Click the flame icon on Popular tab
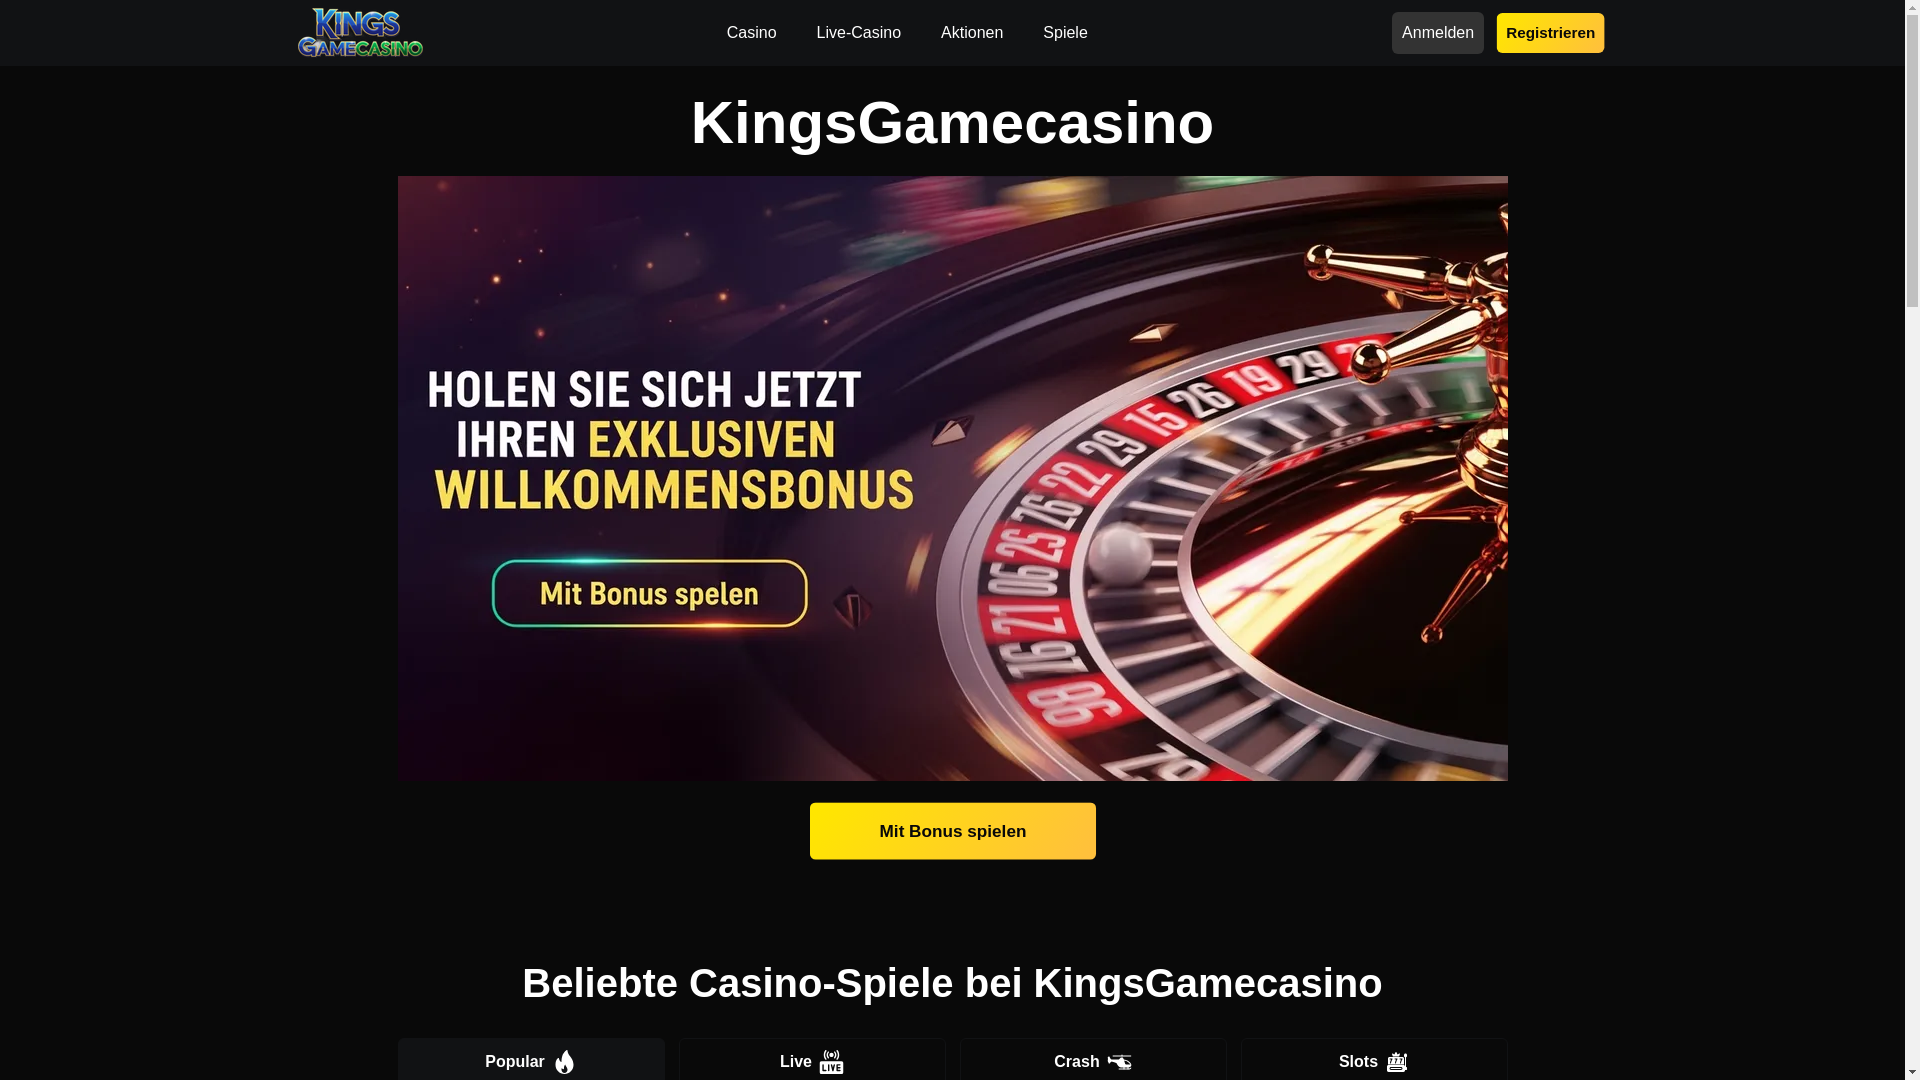 564,1062
